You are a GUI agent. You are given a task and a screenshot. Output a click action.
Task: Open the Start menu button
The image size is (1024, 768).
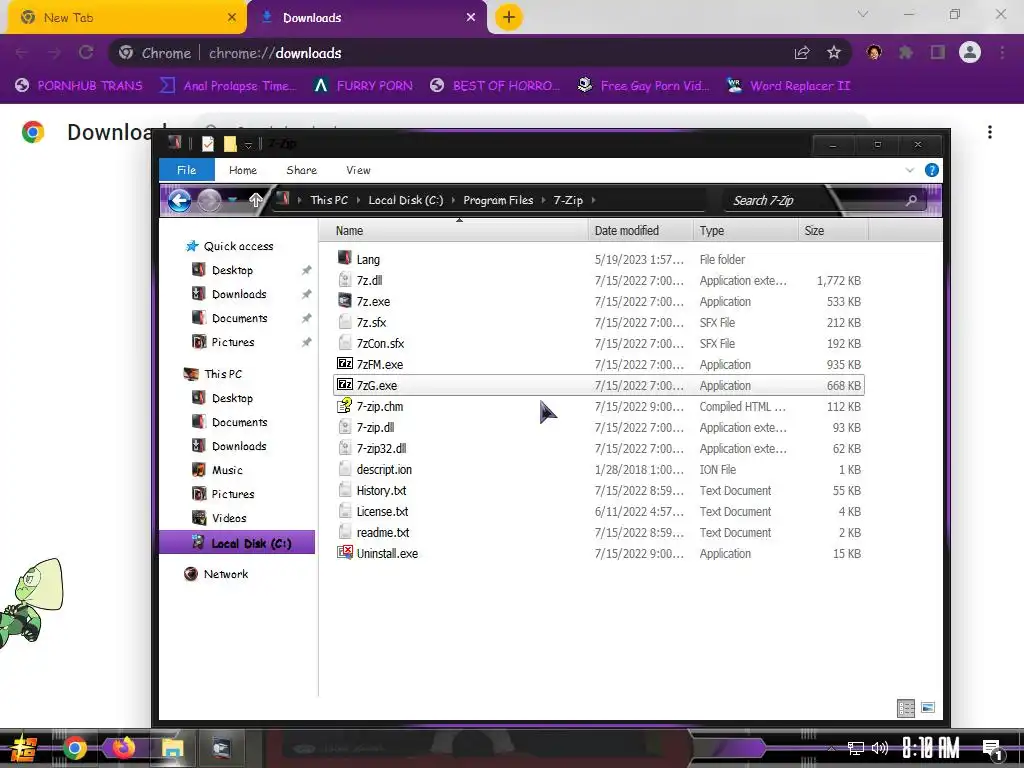(x=23, y=748)
